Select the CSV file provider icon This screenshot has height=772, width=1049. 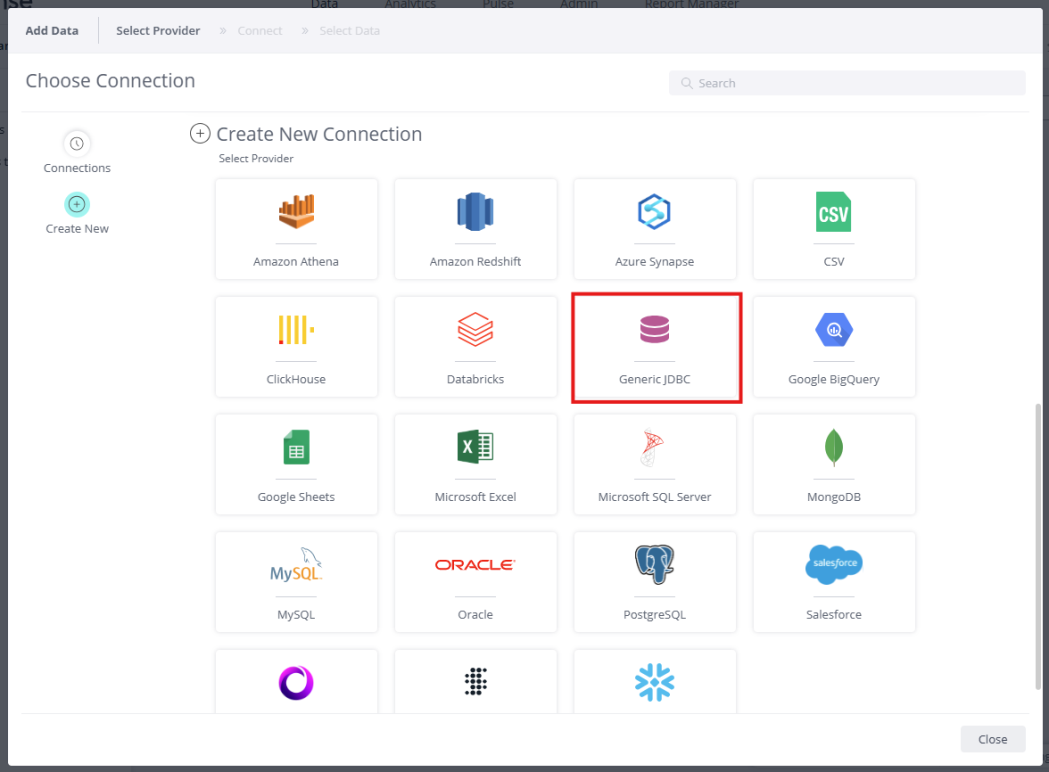[833, 212]
